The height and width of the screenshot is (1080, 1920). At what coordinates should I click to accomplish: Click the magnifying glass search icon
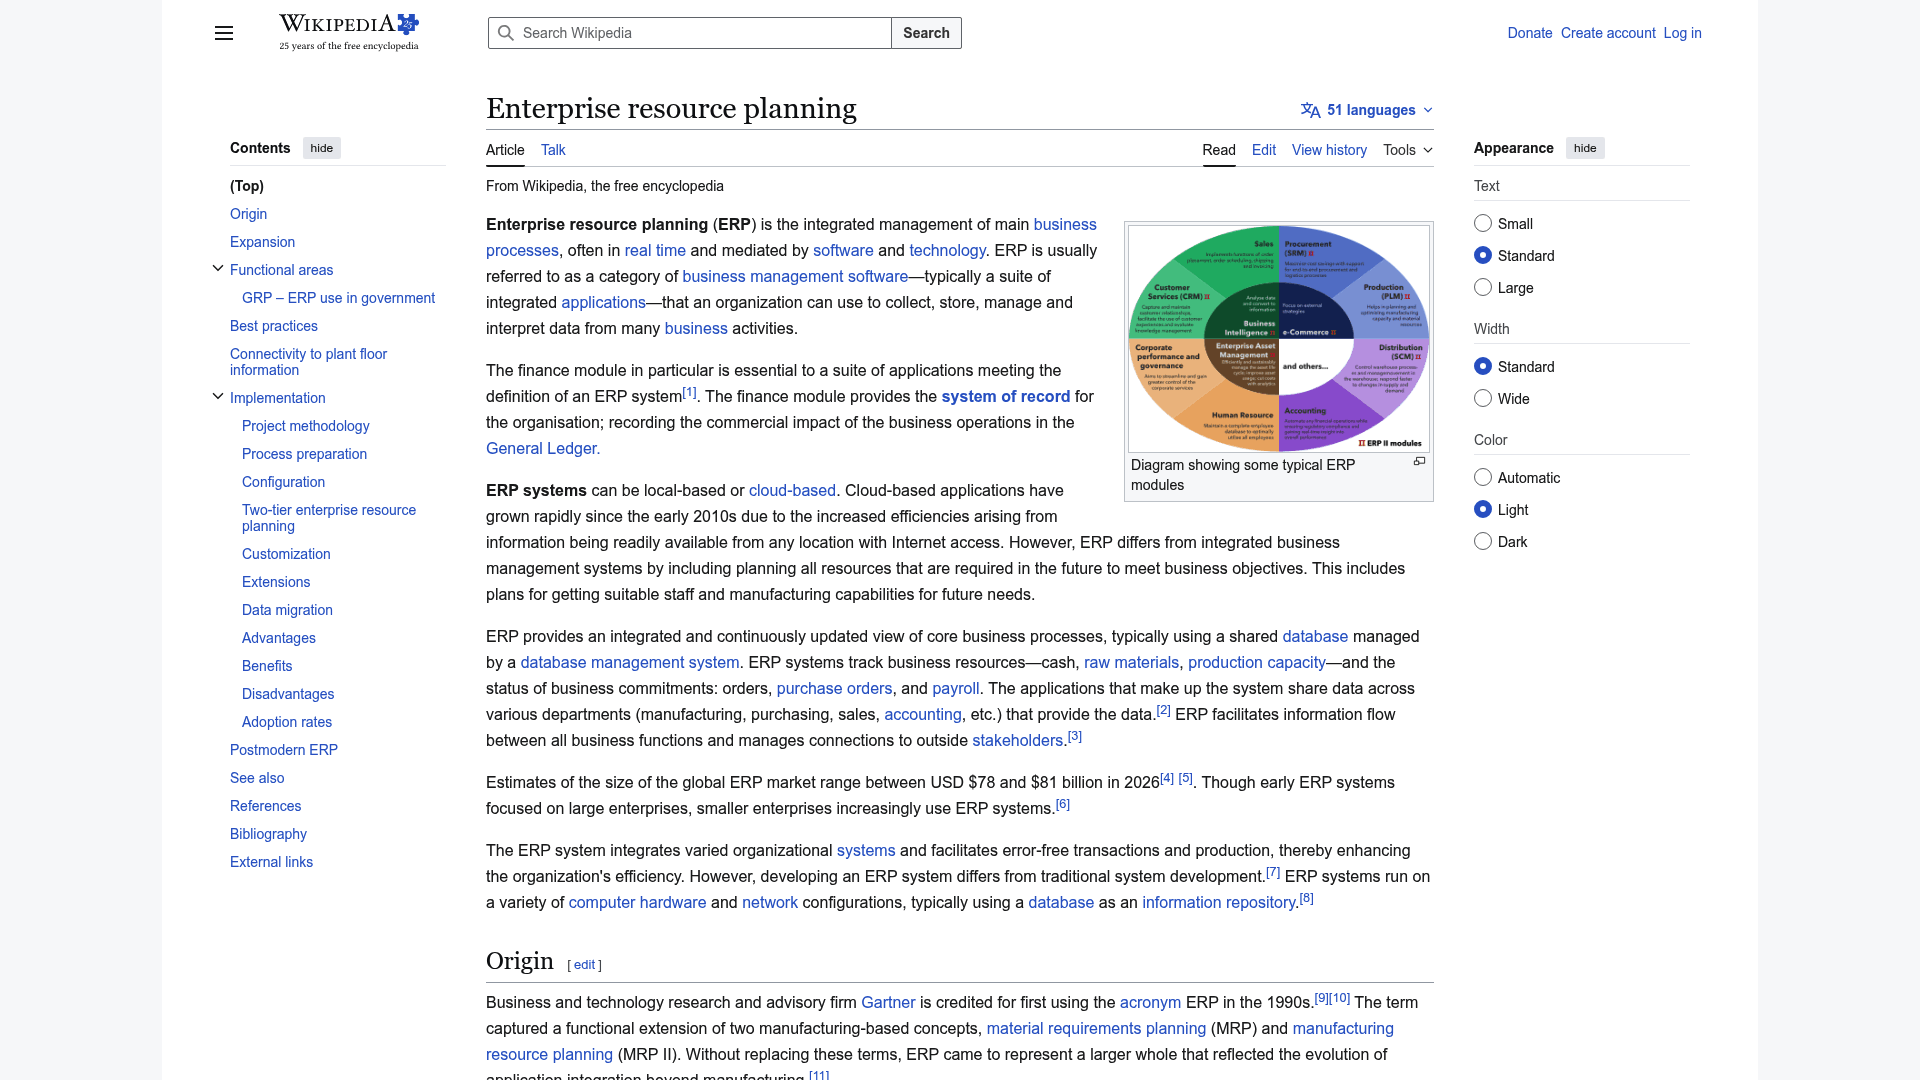tap(506, 33)
